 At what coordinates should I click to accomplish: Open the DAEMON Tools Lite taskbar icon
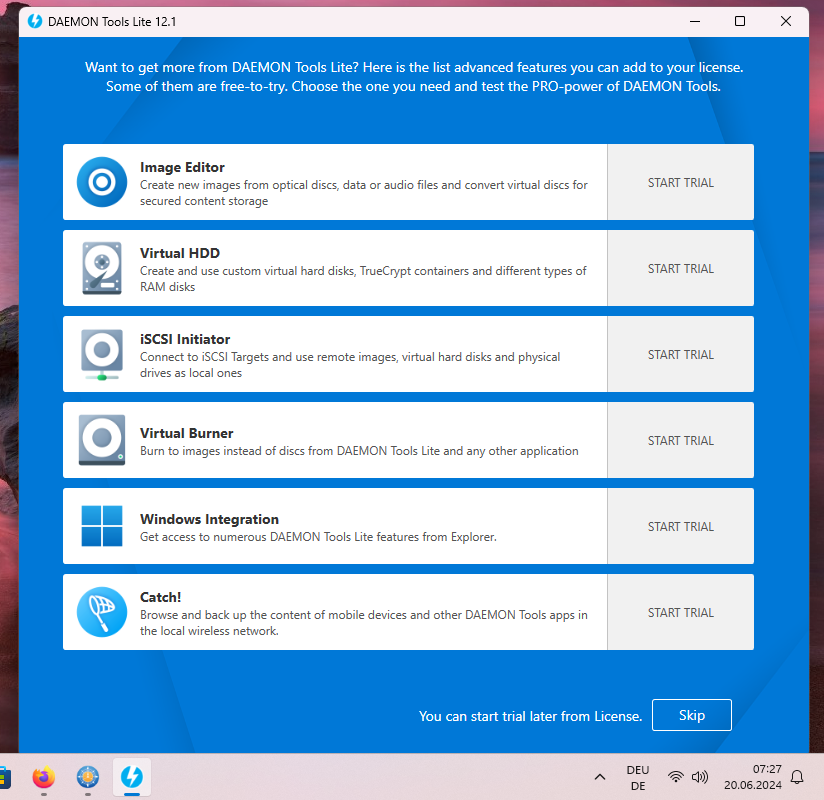132,777
